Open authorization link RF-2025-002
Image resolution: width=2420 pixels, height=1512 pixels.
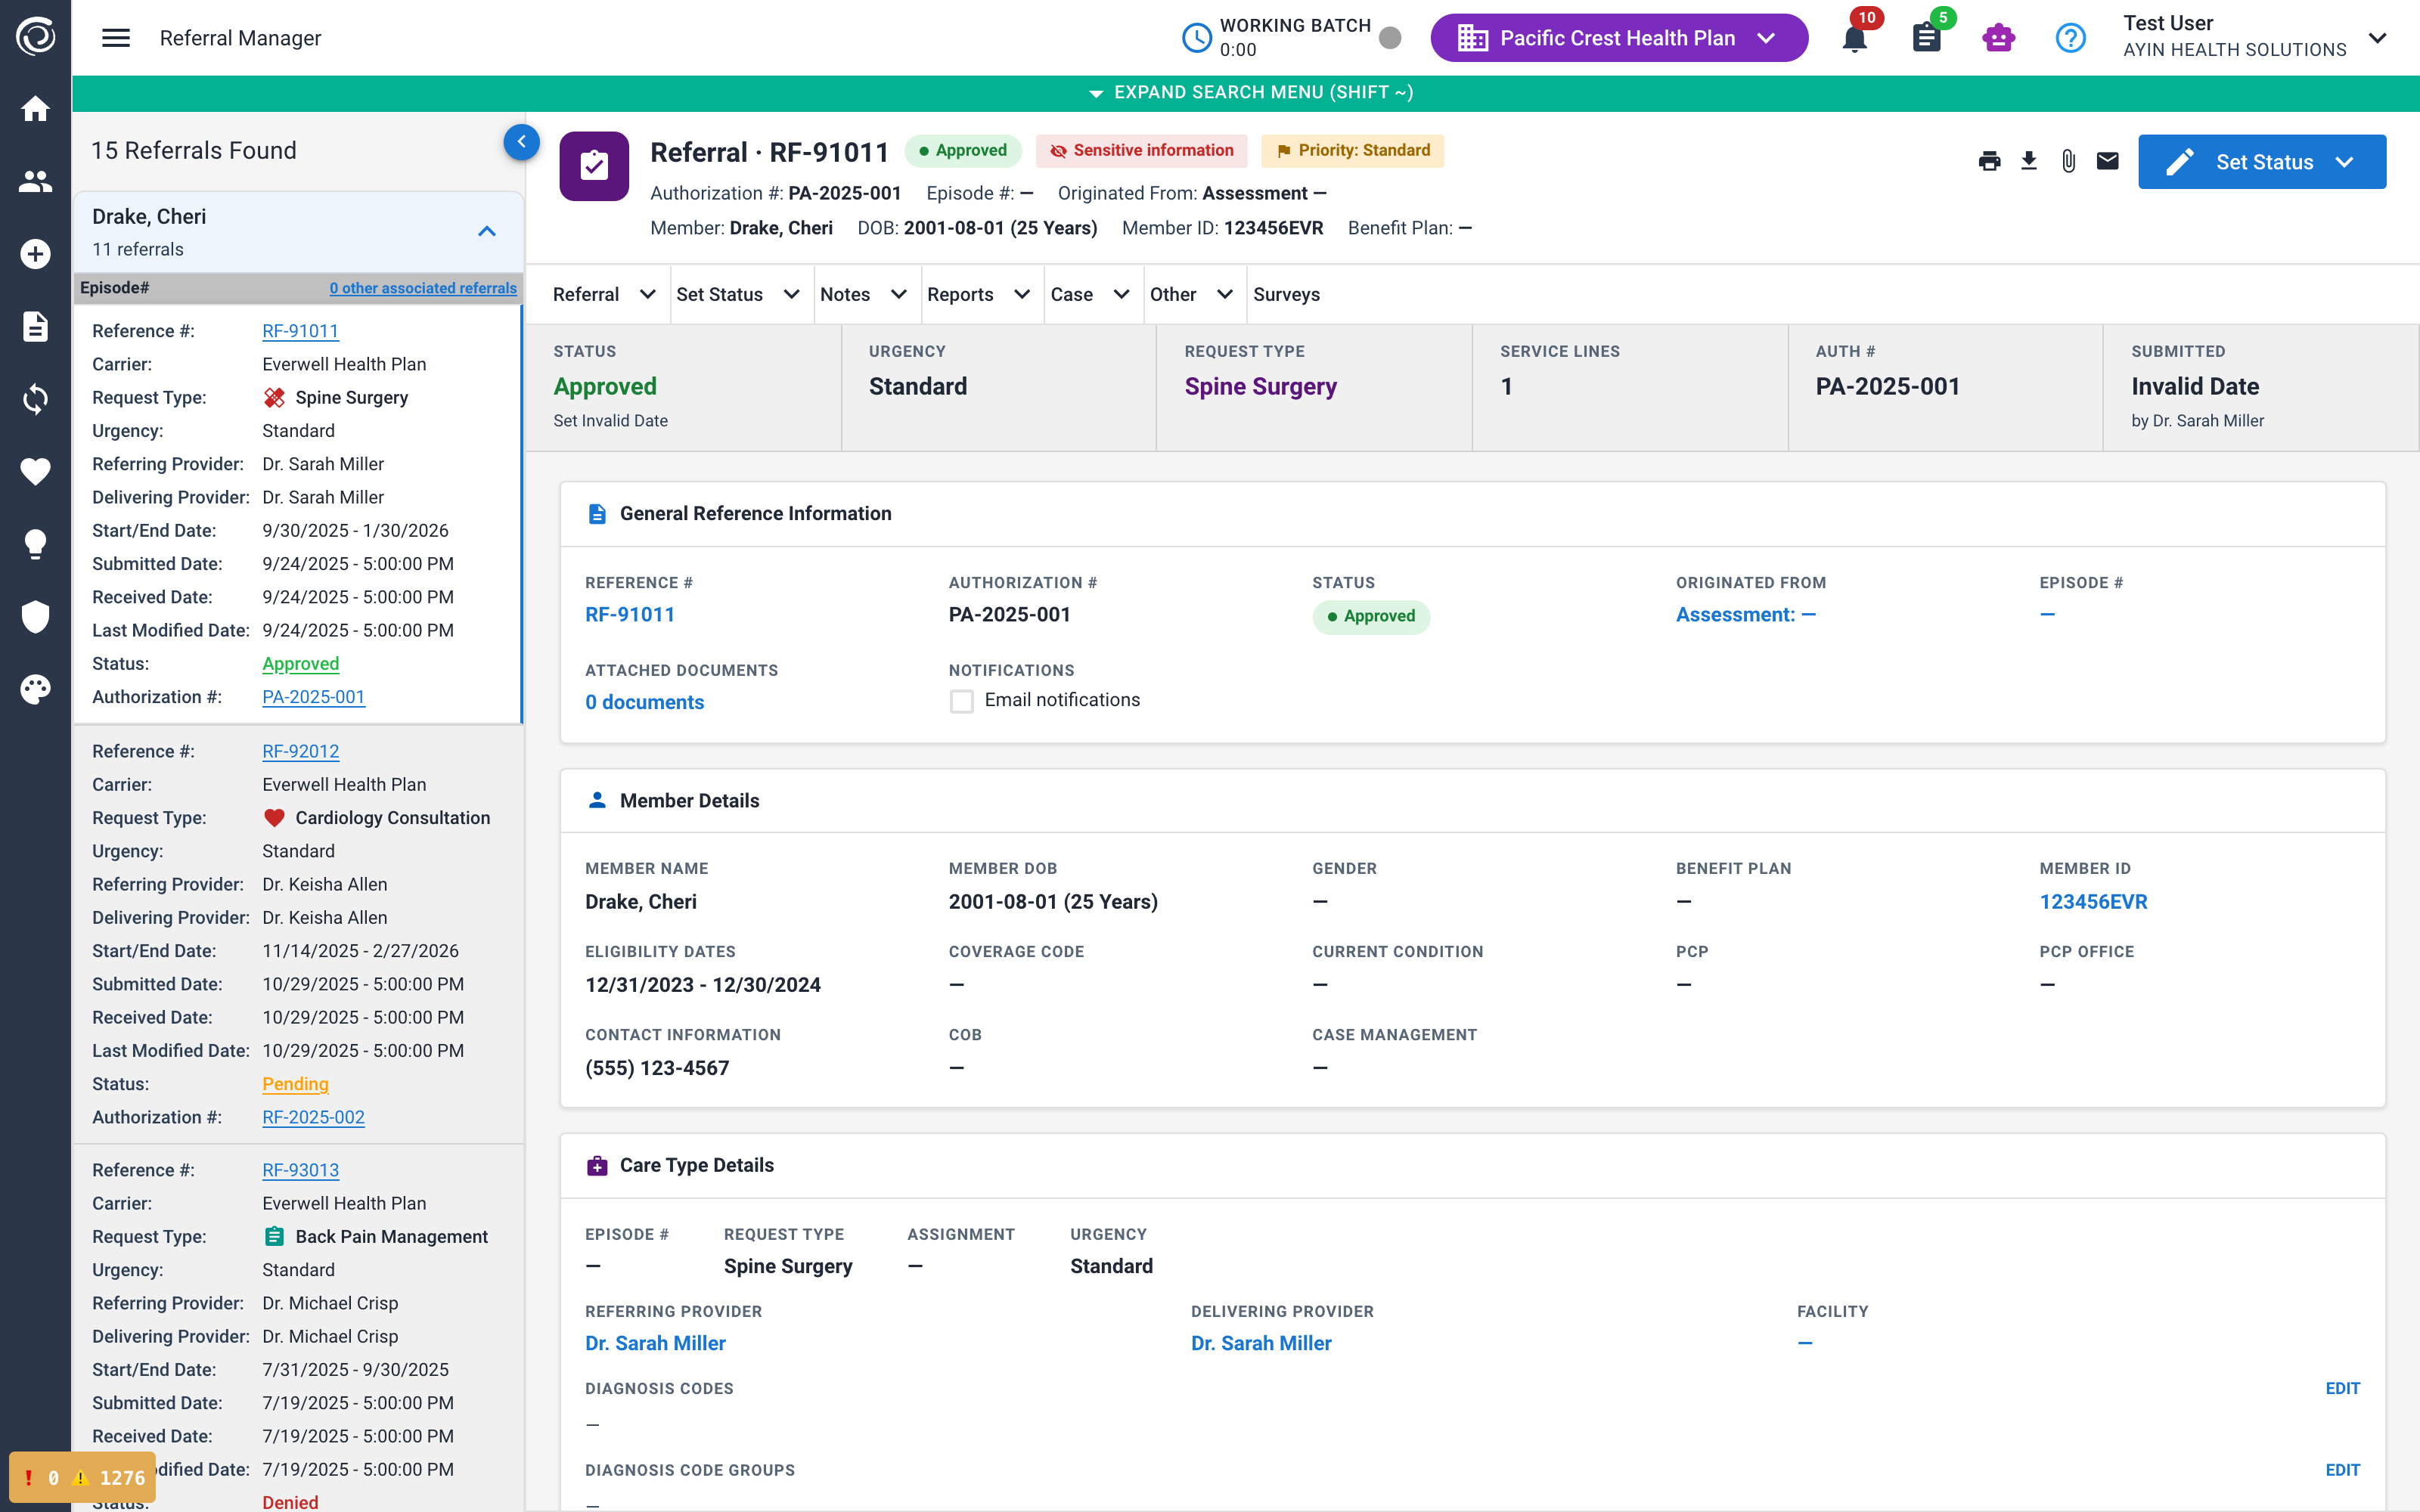(x=313, y=1117)
